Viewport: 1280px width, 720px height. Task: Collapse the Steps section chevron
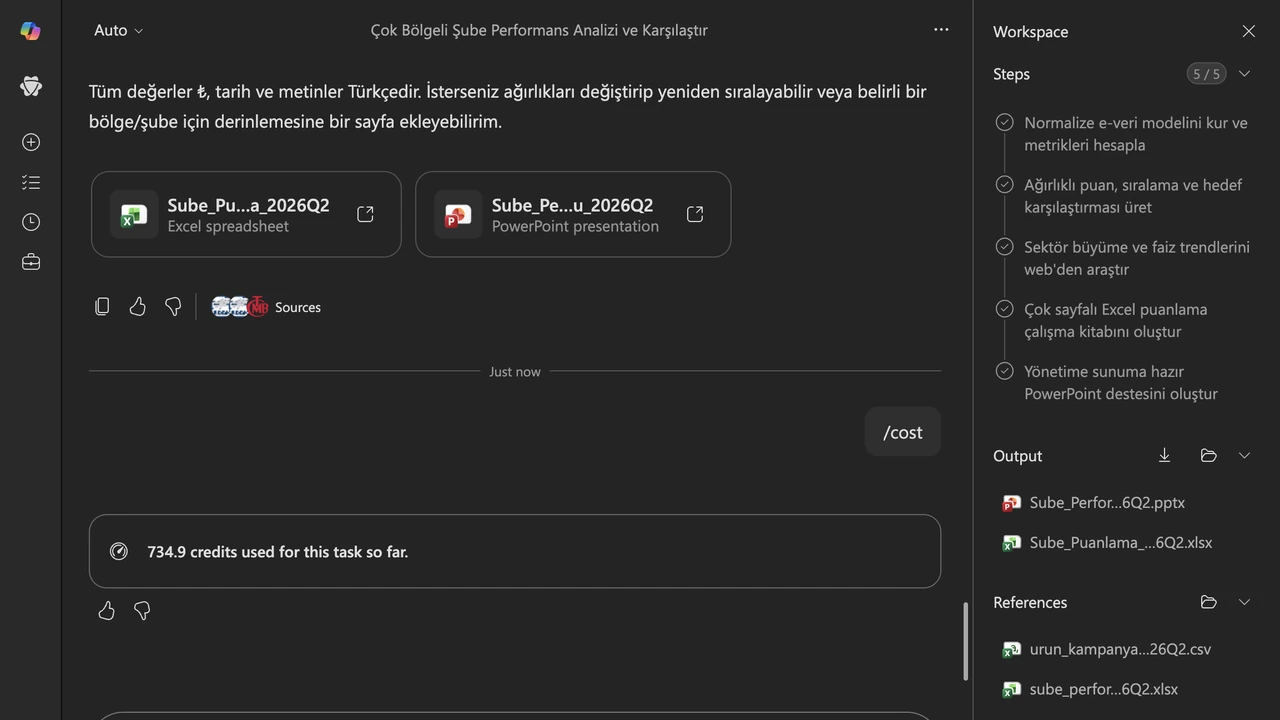(1244, 74)
